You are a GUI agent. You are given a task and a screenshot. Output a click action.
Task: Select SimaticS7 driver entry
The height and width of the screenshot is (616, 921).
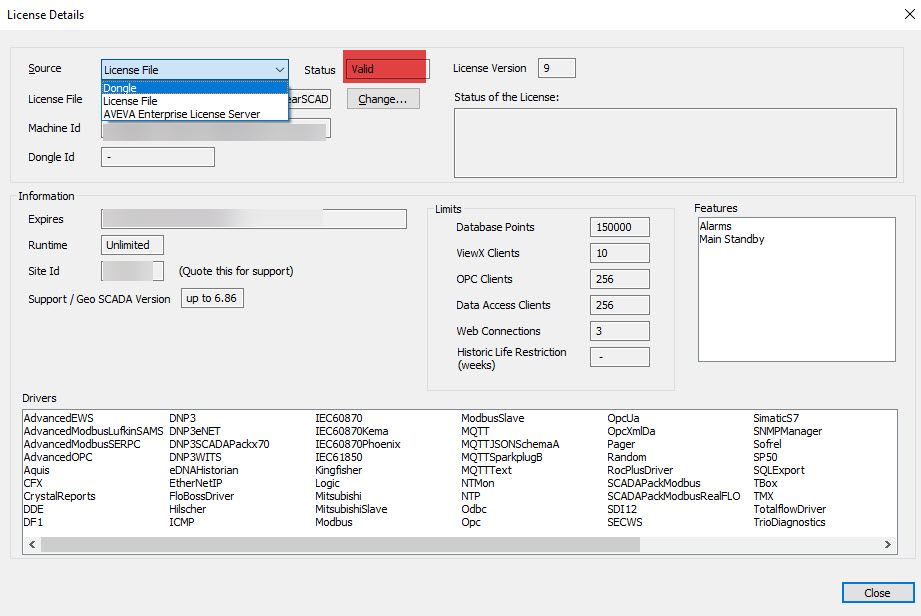coord(776,418)
